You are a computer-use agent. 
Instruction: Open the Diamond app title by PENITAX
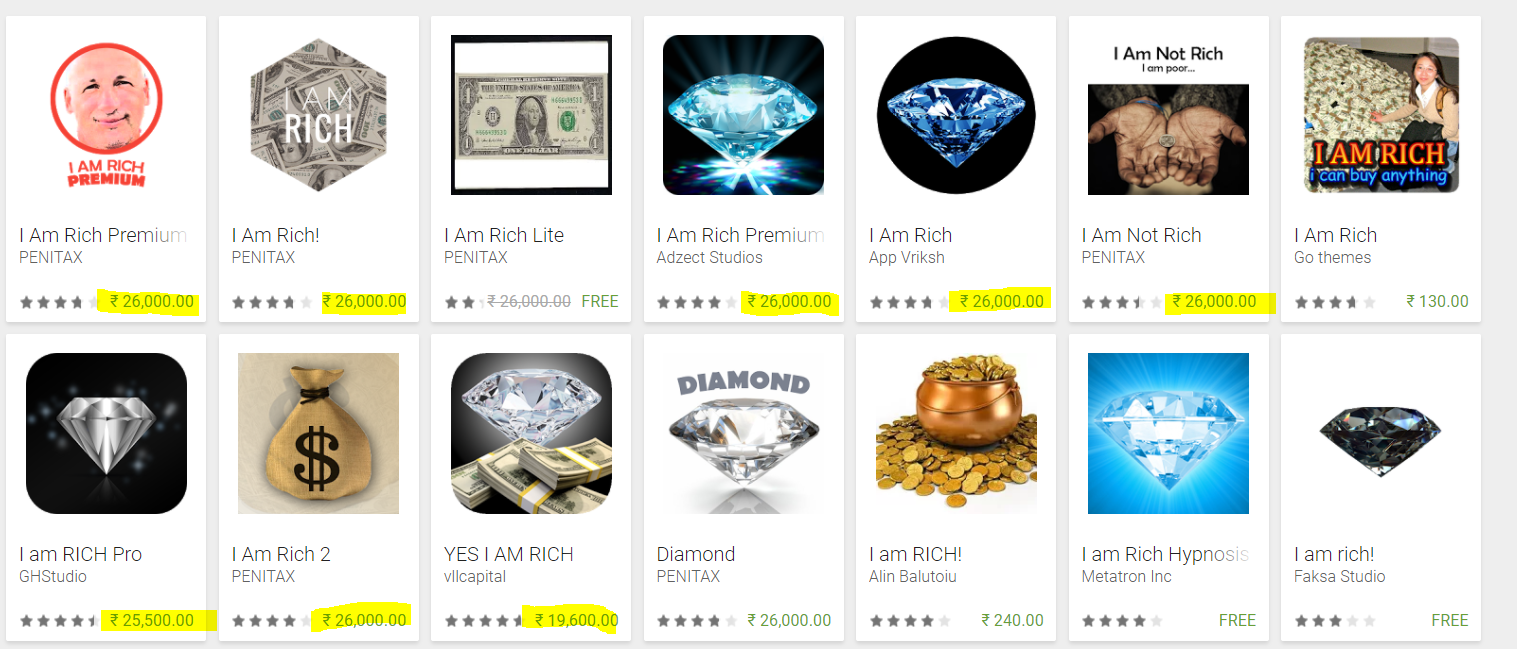pyautogui.click(x=696, y=554)
